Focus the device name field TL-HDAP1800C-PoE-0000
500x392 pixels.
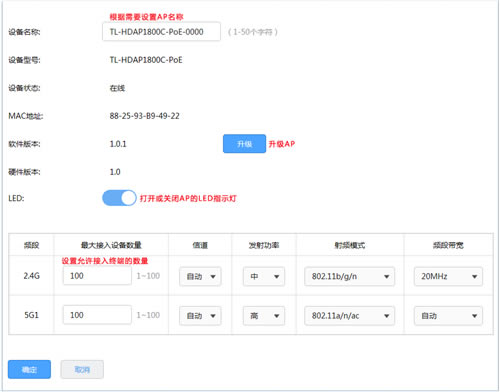161,32
